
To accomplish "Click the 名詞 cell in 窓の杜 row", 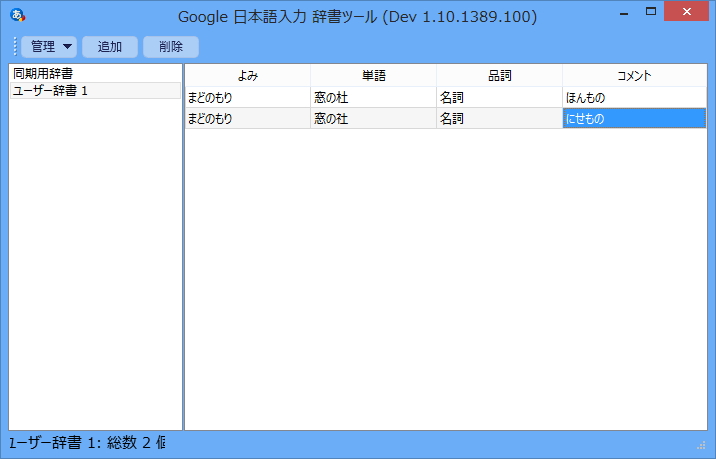I will click(500, 97).
